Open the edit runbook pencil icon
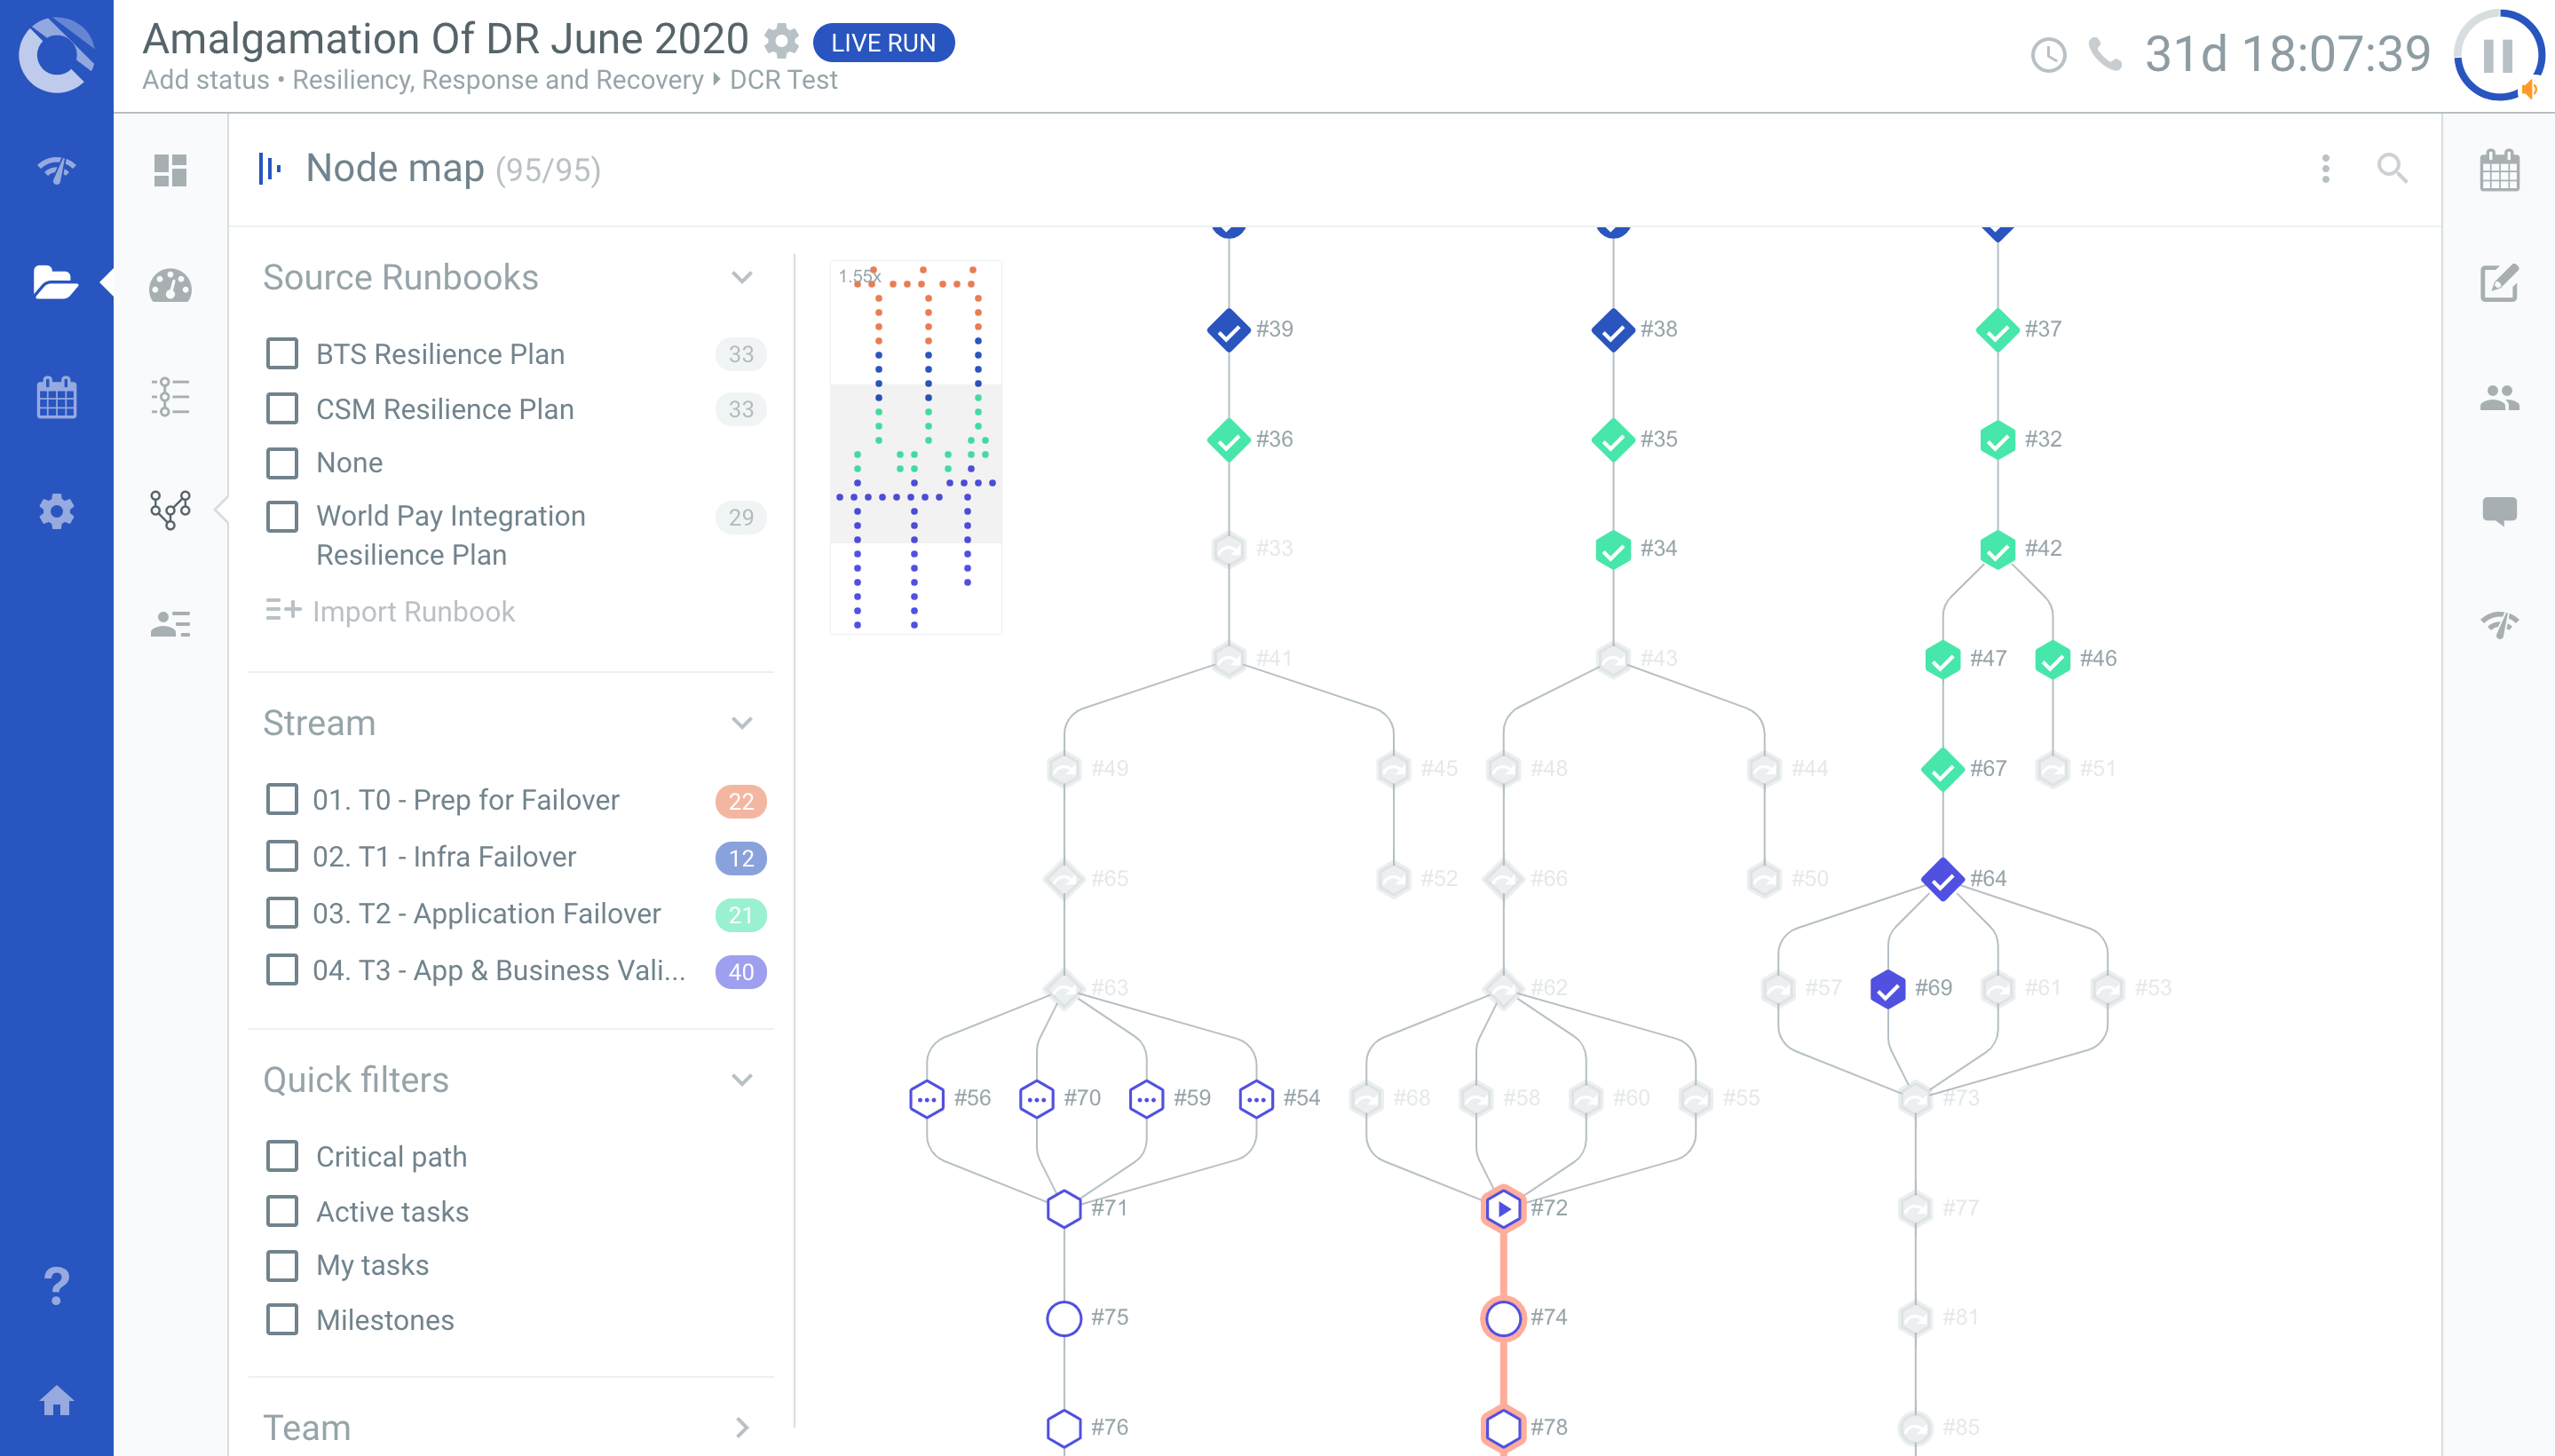The width and height of the screenshot is (2555, 1456). click(2498, 284)
